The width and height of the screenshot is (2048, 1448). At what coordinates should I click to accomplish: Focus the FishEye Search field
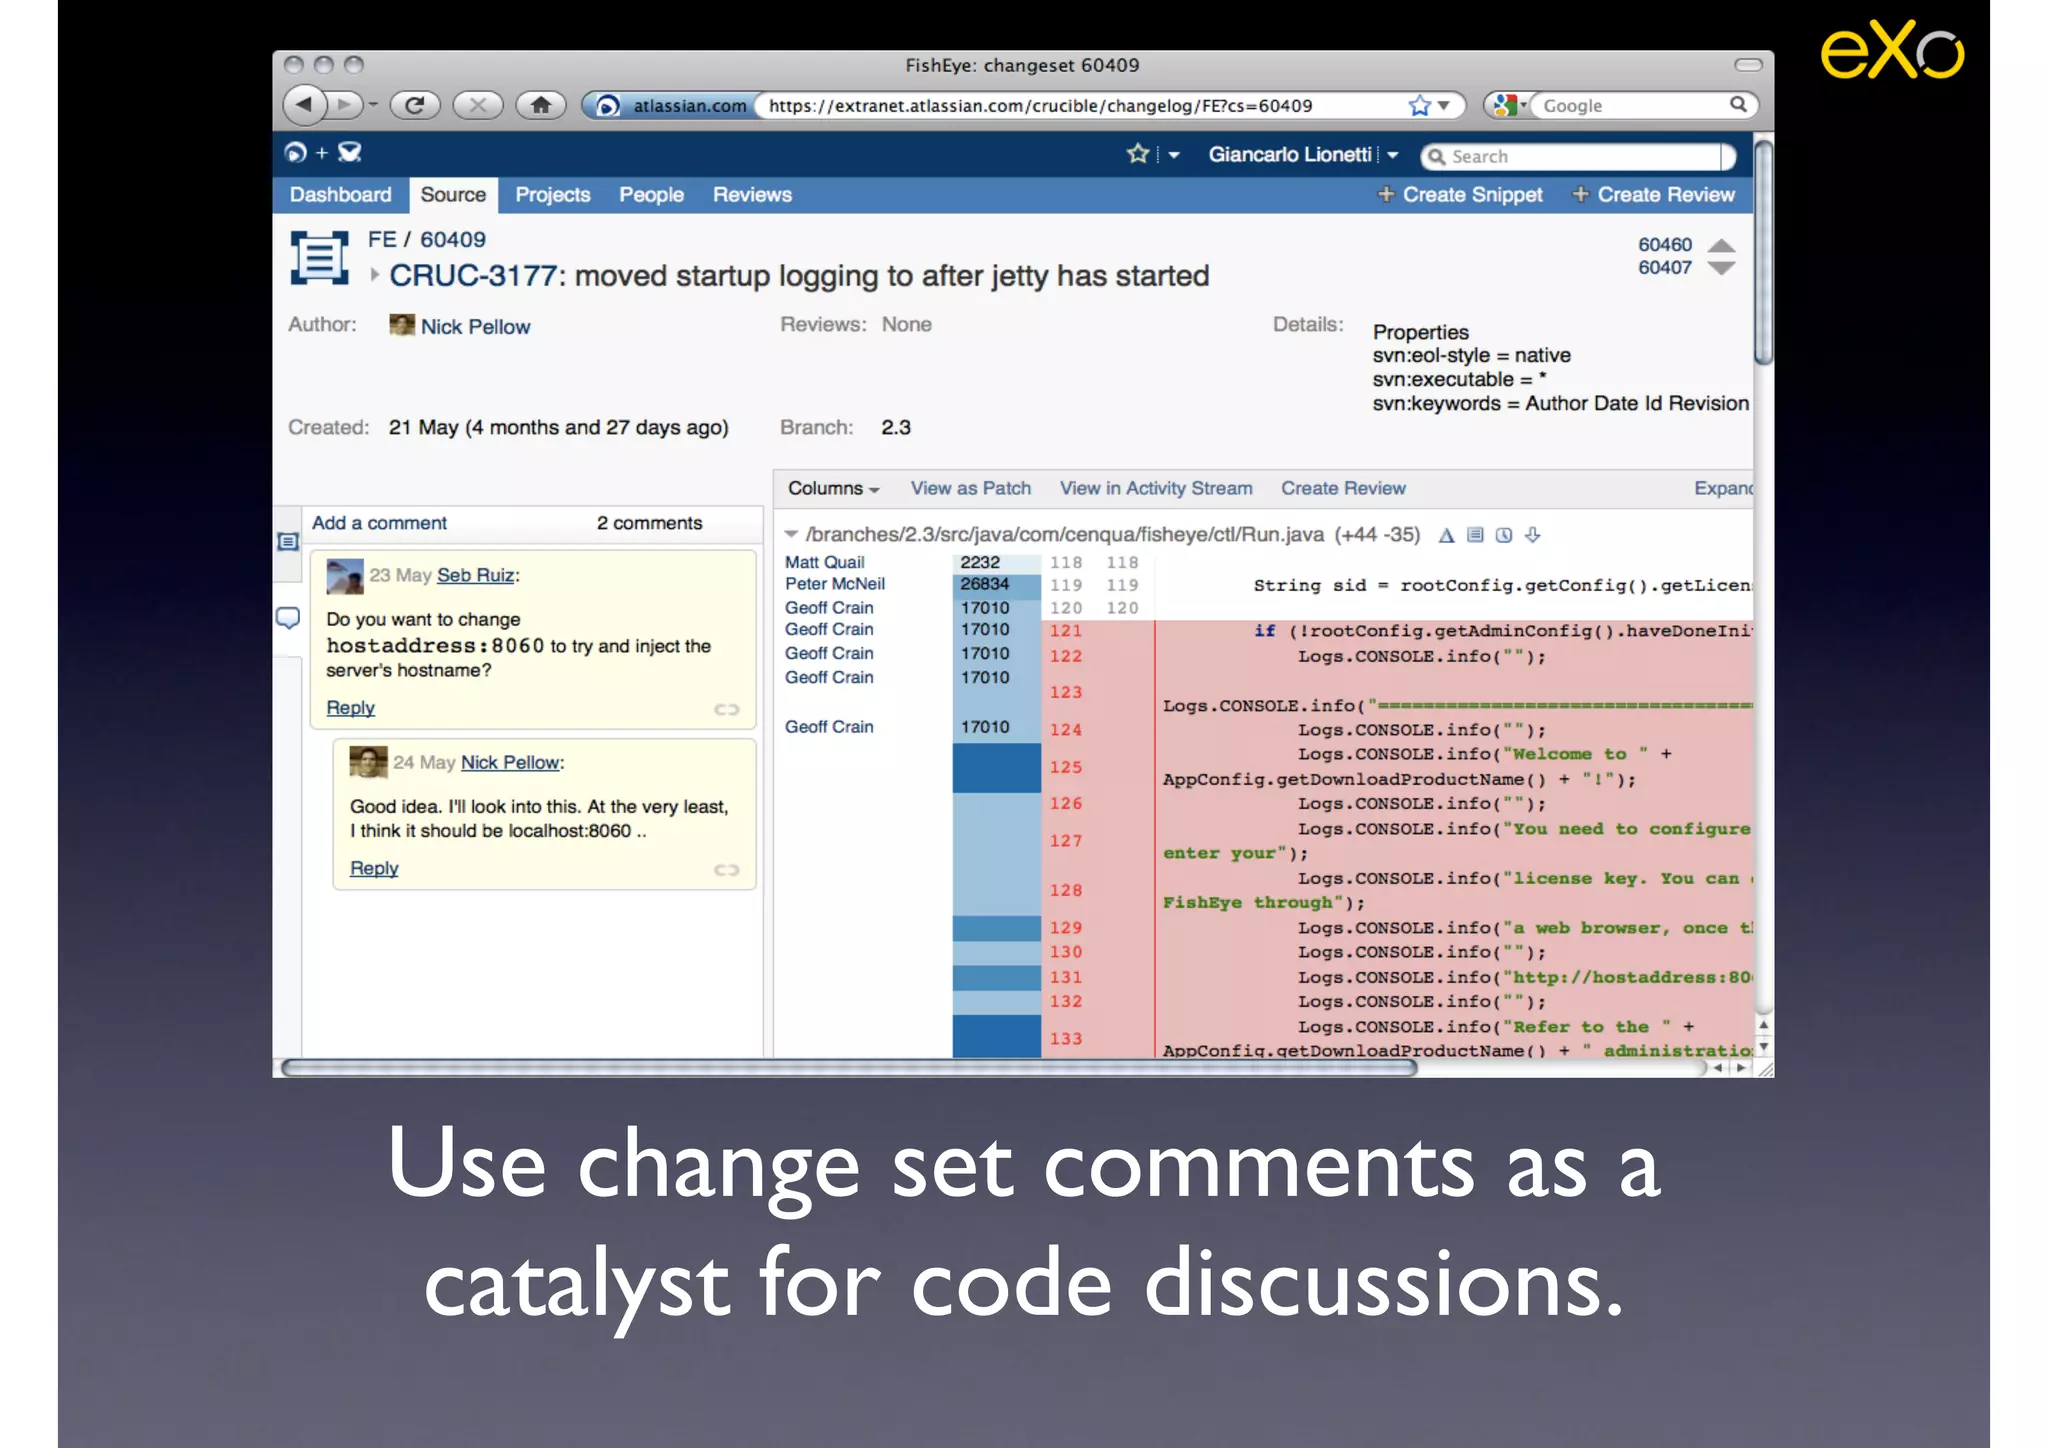[1577, 156]
